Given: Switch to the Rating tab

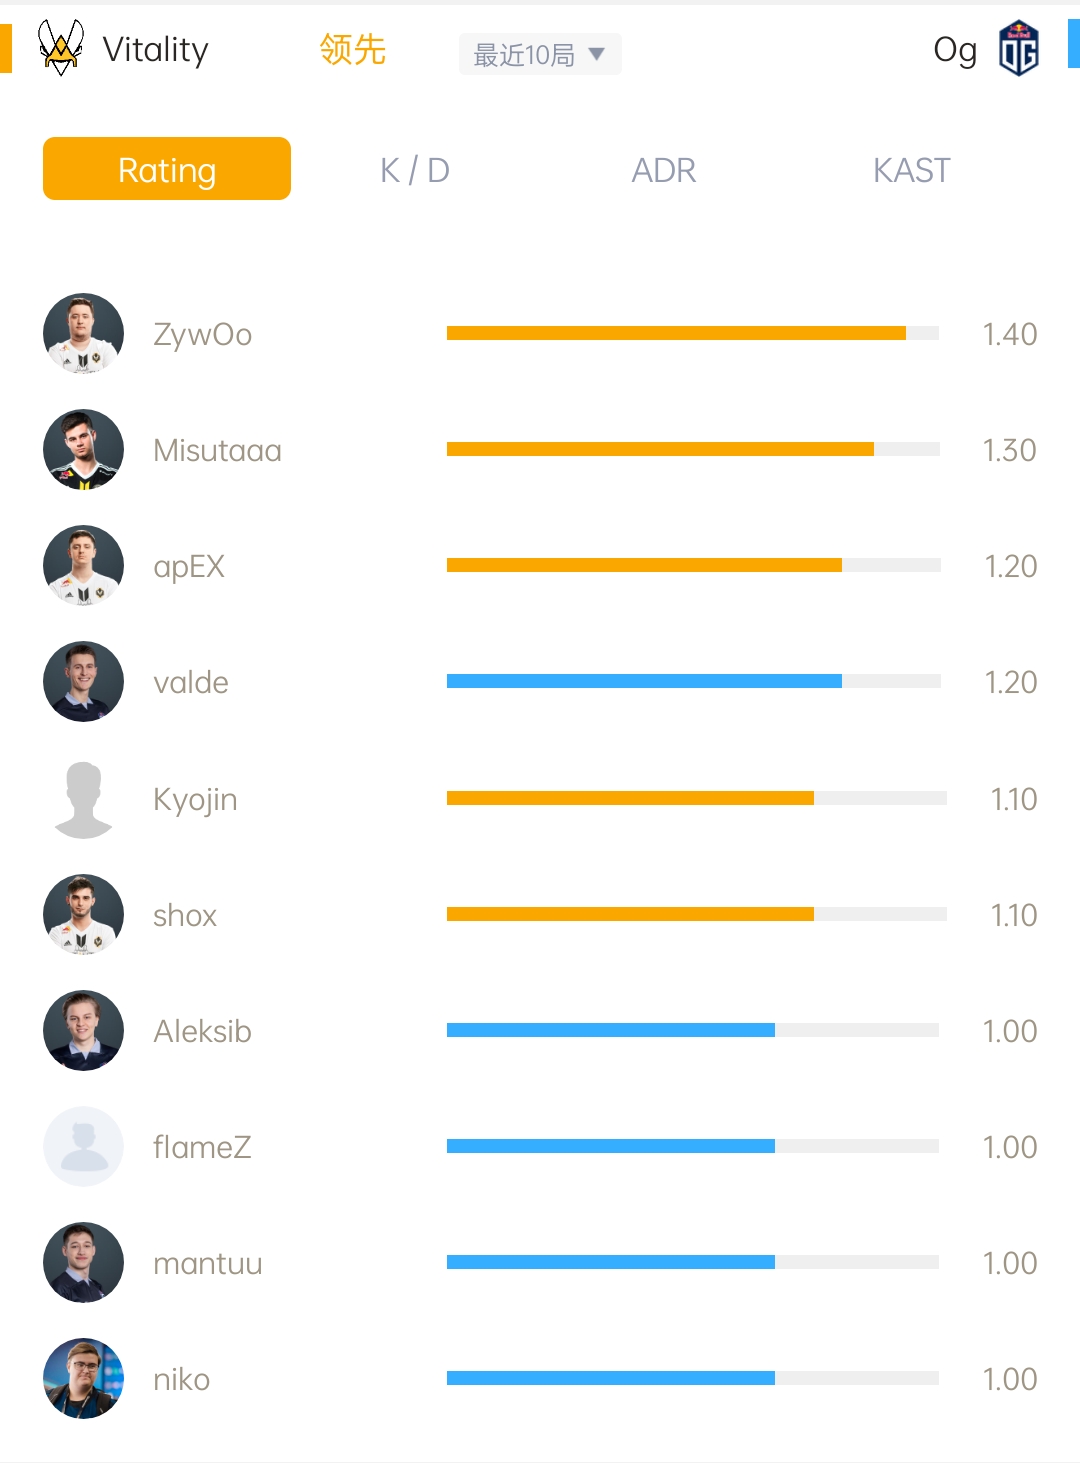Looking at the screenshot, I should tap(167, 169).
